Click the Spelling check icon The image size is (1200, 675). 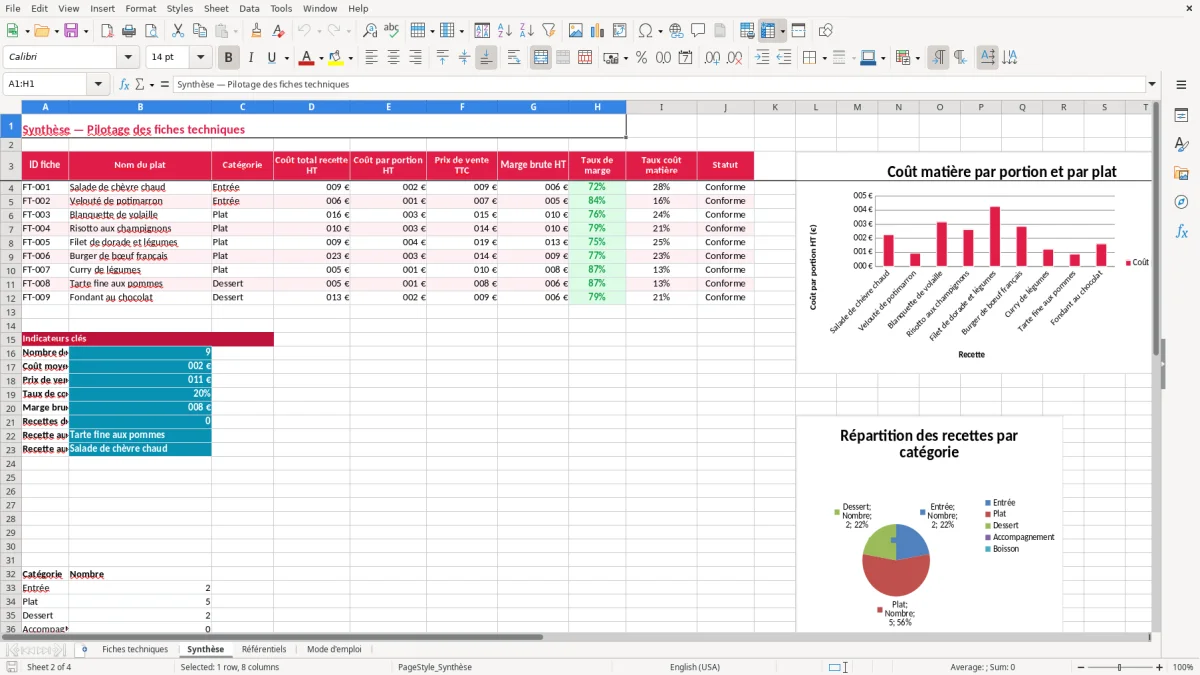[391, 31]
